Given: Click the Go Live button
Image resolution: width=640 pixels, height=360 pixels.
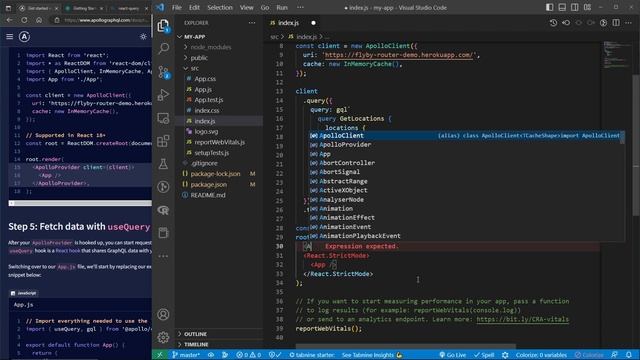Looking at the screenshot, I should pos(453,355).
